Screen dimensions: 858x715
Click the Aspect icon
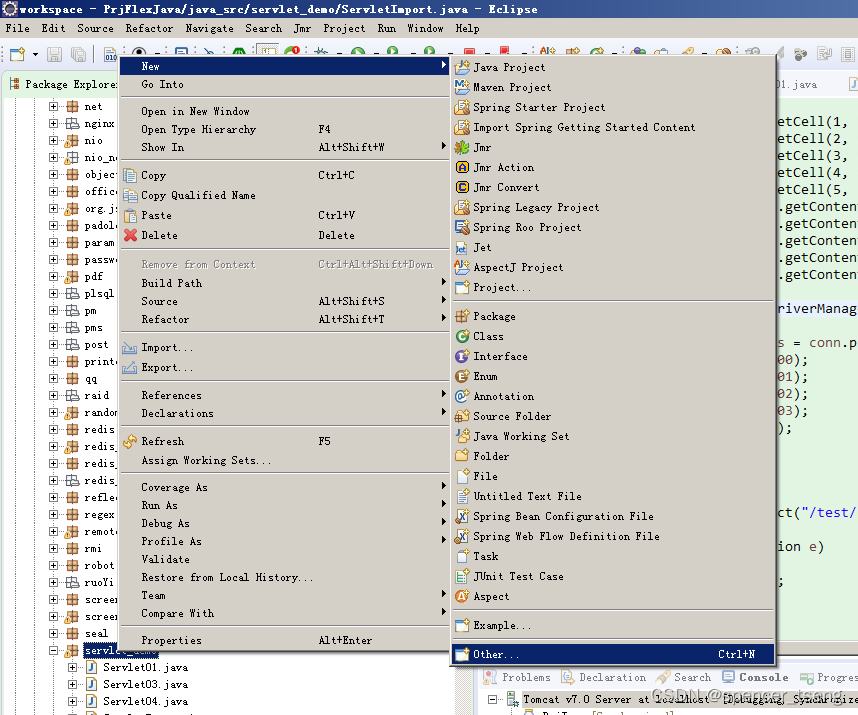(x=462, y=596)
